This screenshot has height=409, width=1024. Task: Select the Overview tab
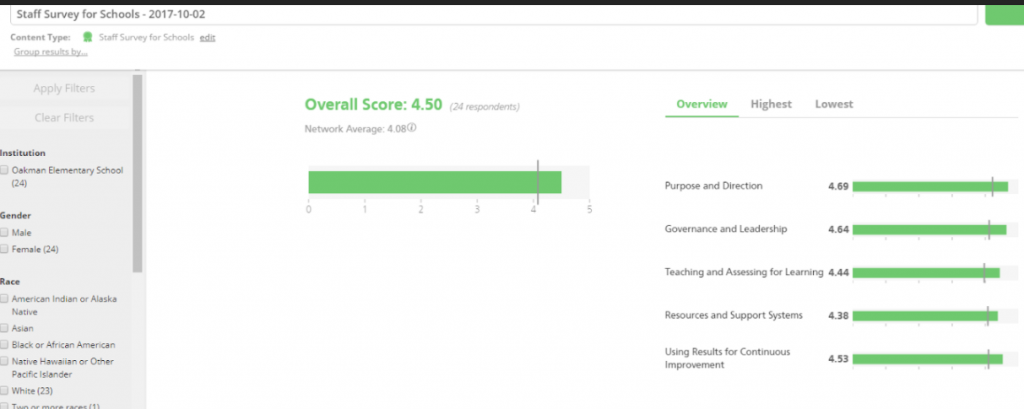click(x=701, y=104)
